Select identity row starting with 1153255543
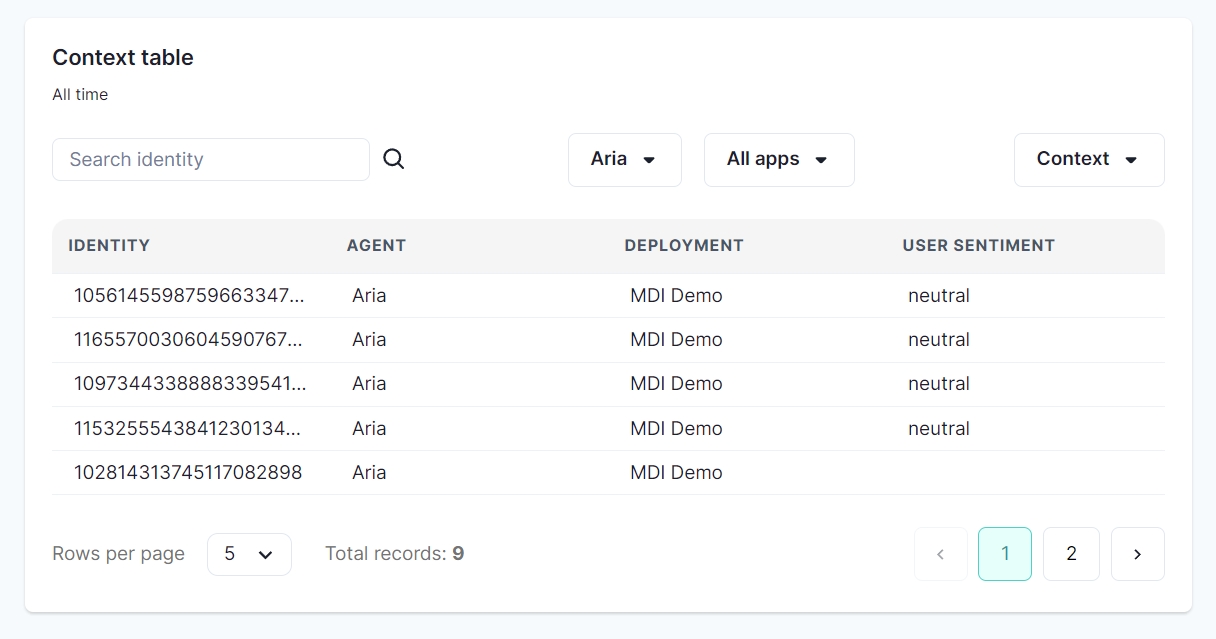 pyautogui.click(x=187, y=429)
